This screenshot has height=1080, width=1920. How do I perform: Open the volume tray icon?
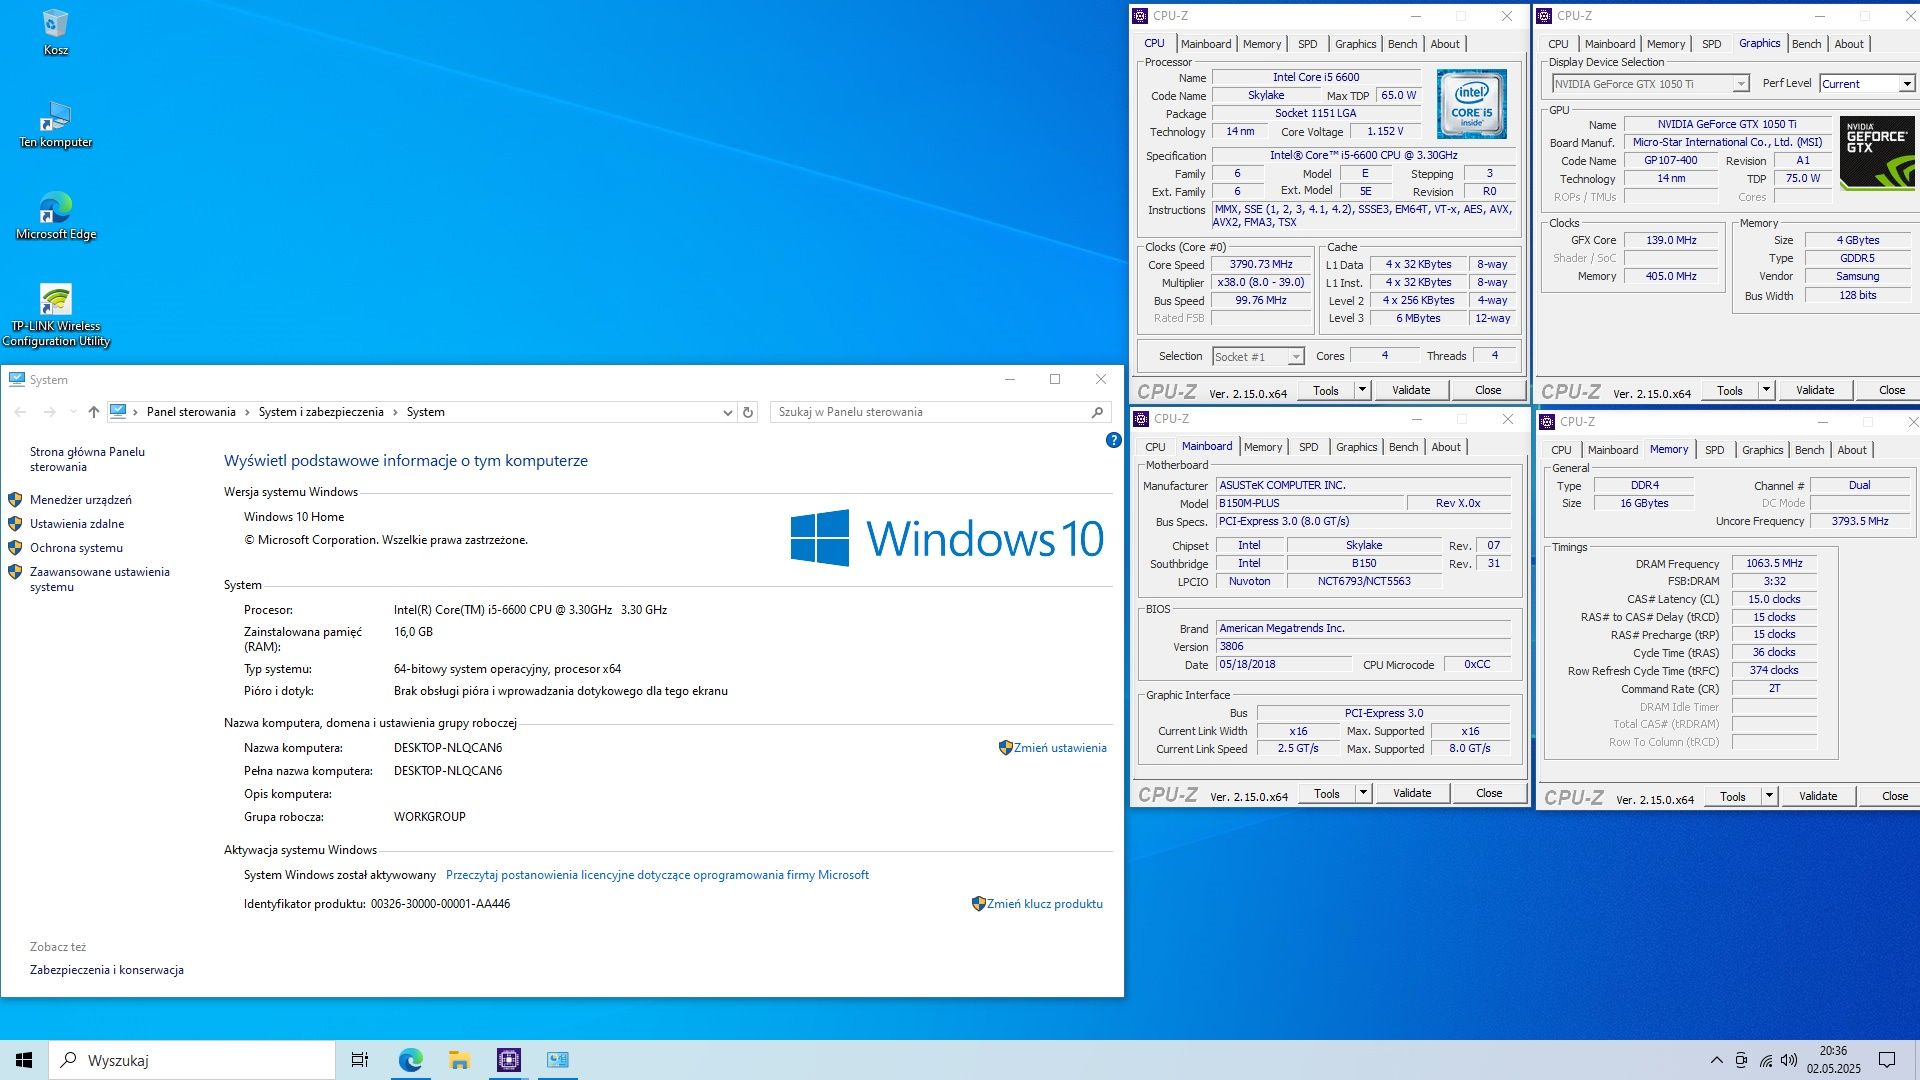[x=1789, y=1060]
